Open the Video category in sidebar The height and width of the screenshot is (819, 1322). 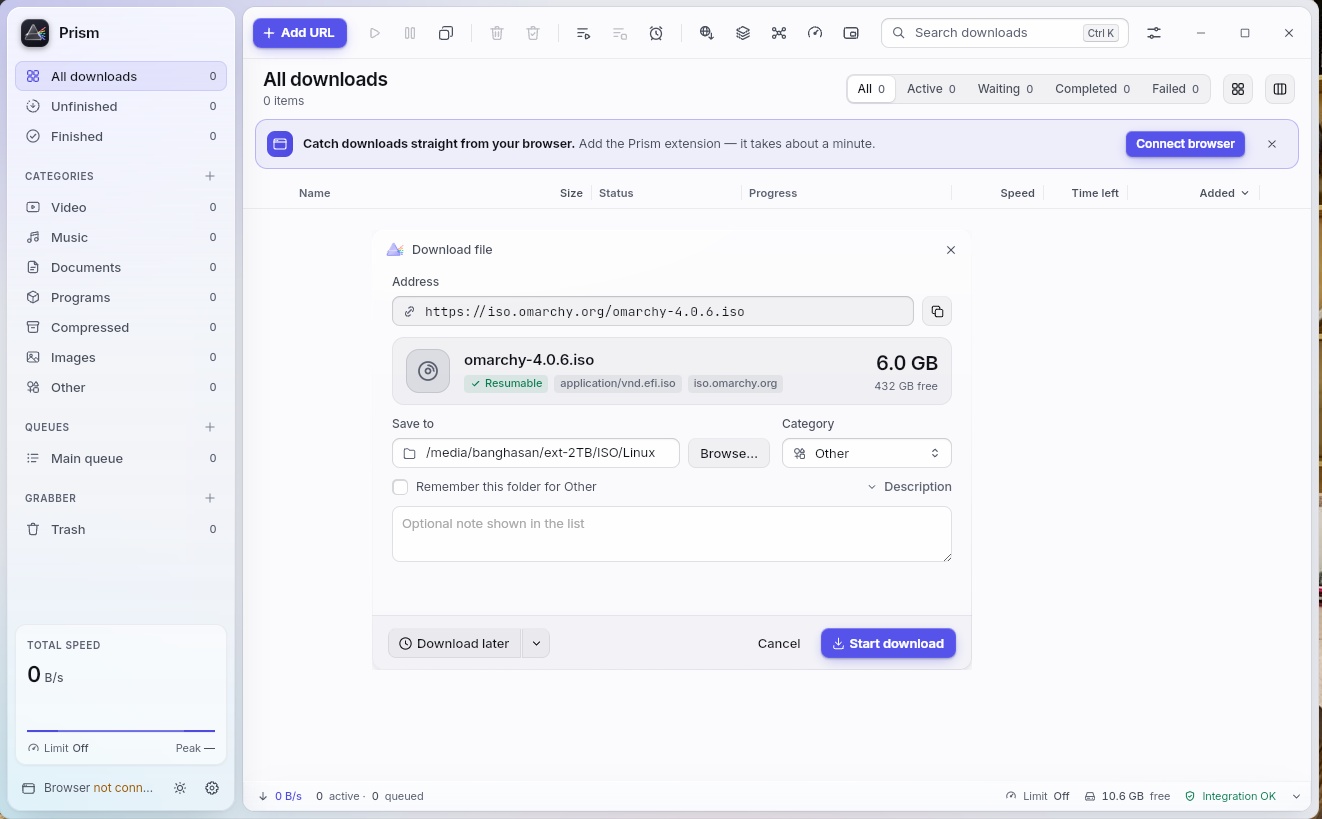121,207
